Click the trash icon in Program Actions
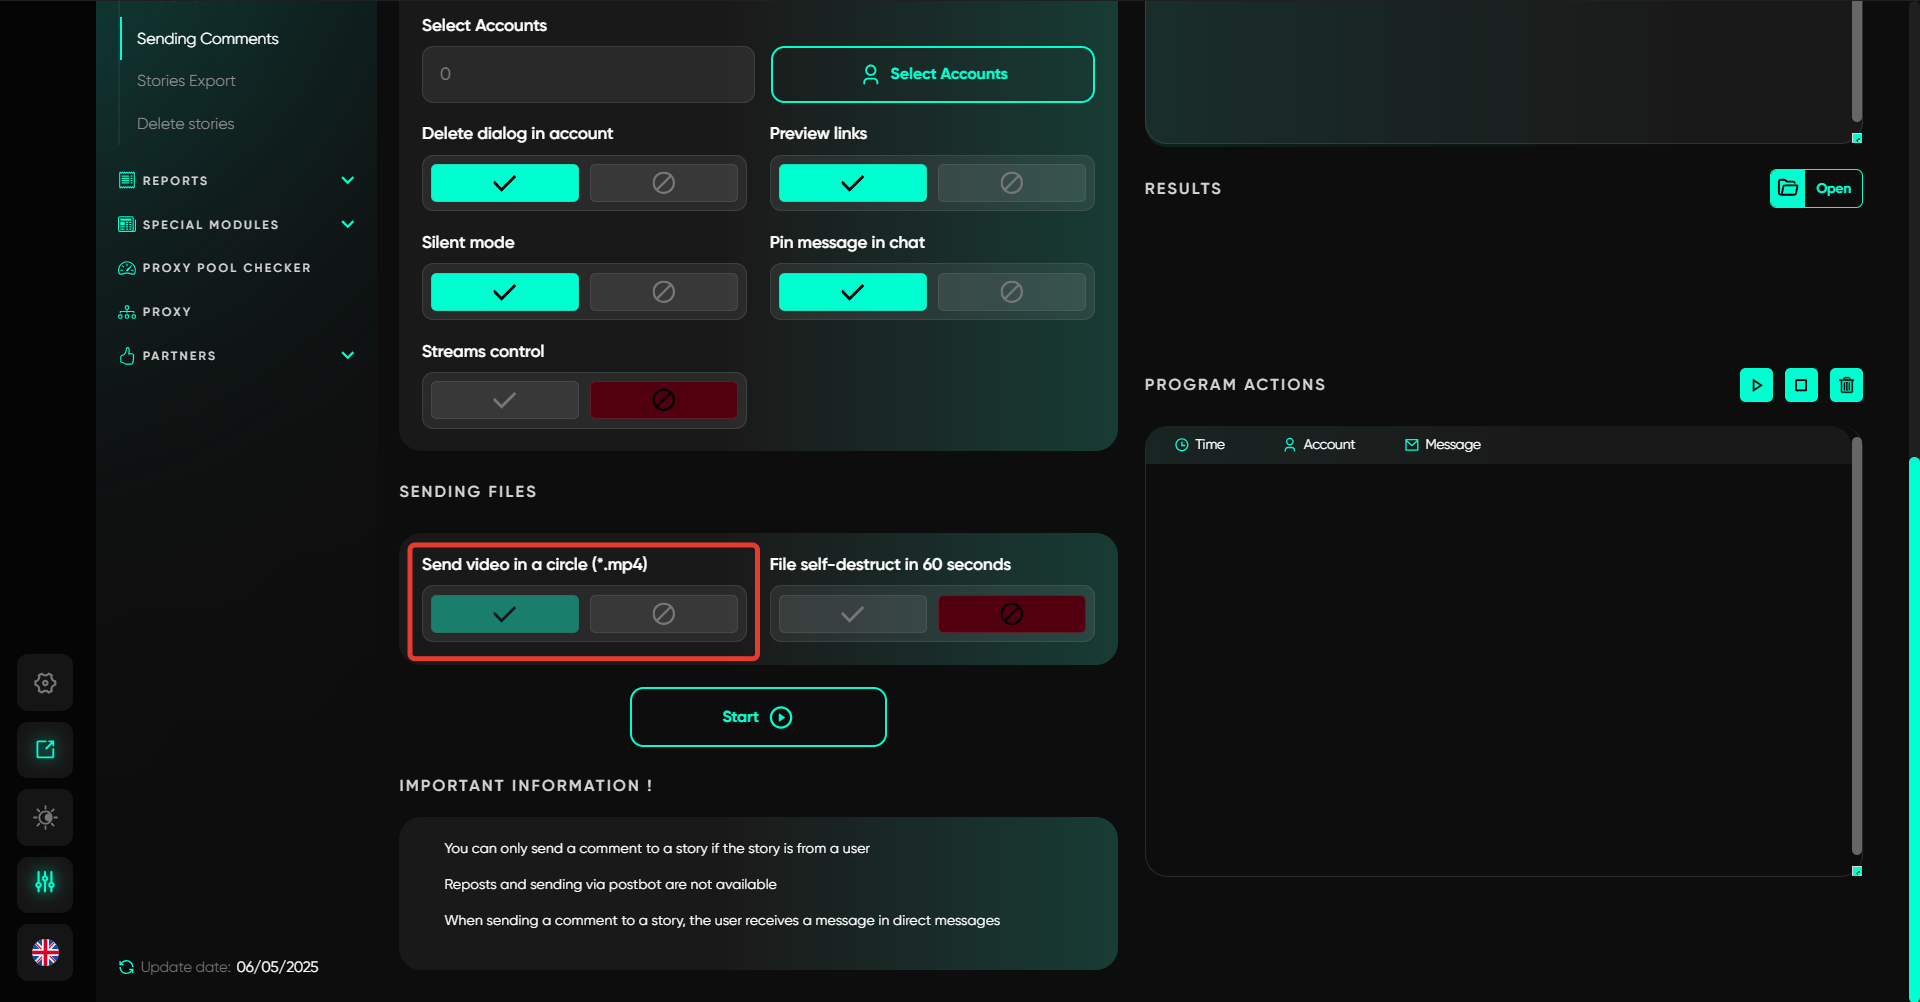The width and height of the screenshot is (1920, 1002). 1846,385
